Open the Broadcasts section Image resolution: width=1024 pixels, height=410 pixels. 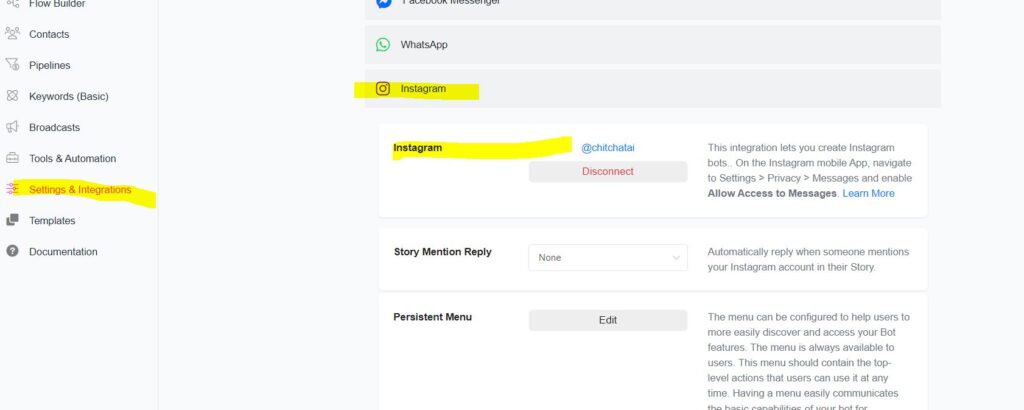[54, 127]
